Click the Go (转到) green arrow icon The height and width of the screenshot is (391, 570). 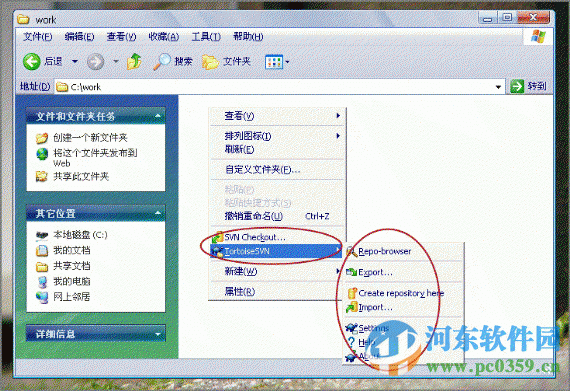pyautogui.click(x=517, y=86)
